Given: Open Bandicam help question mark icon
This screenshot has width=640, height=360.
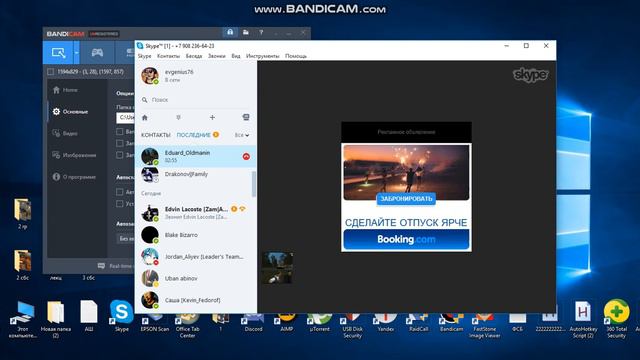Looking at the screenshot, I should (261, 32).
